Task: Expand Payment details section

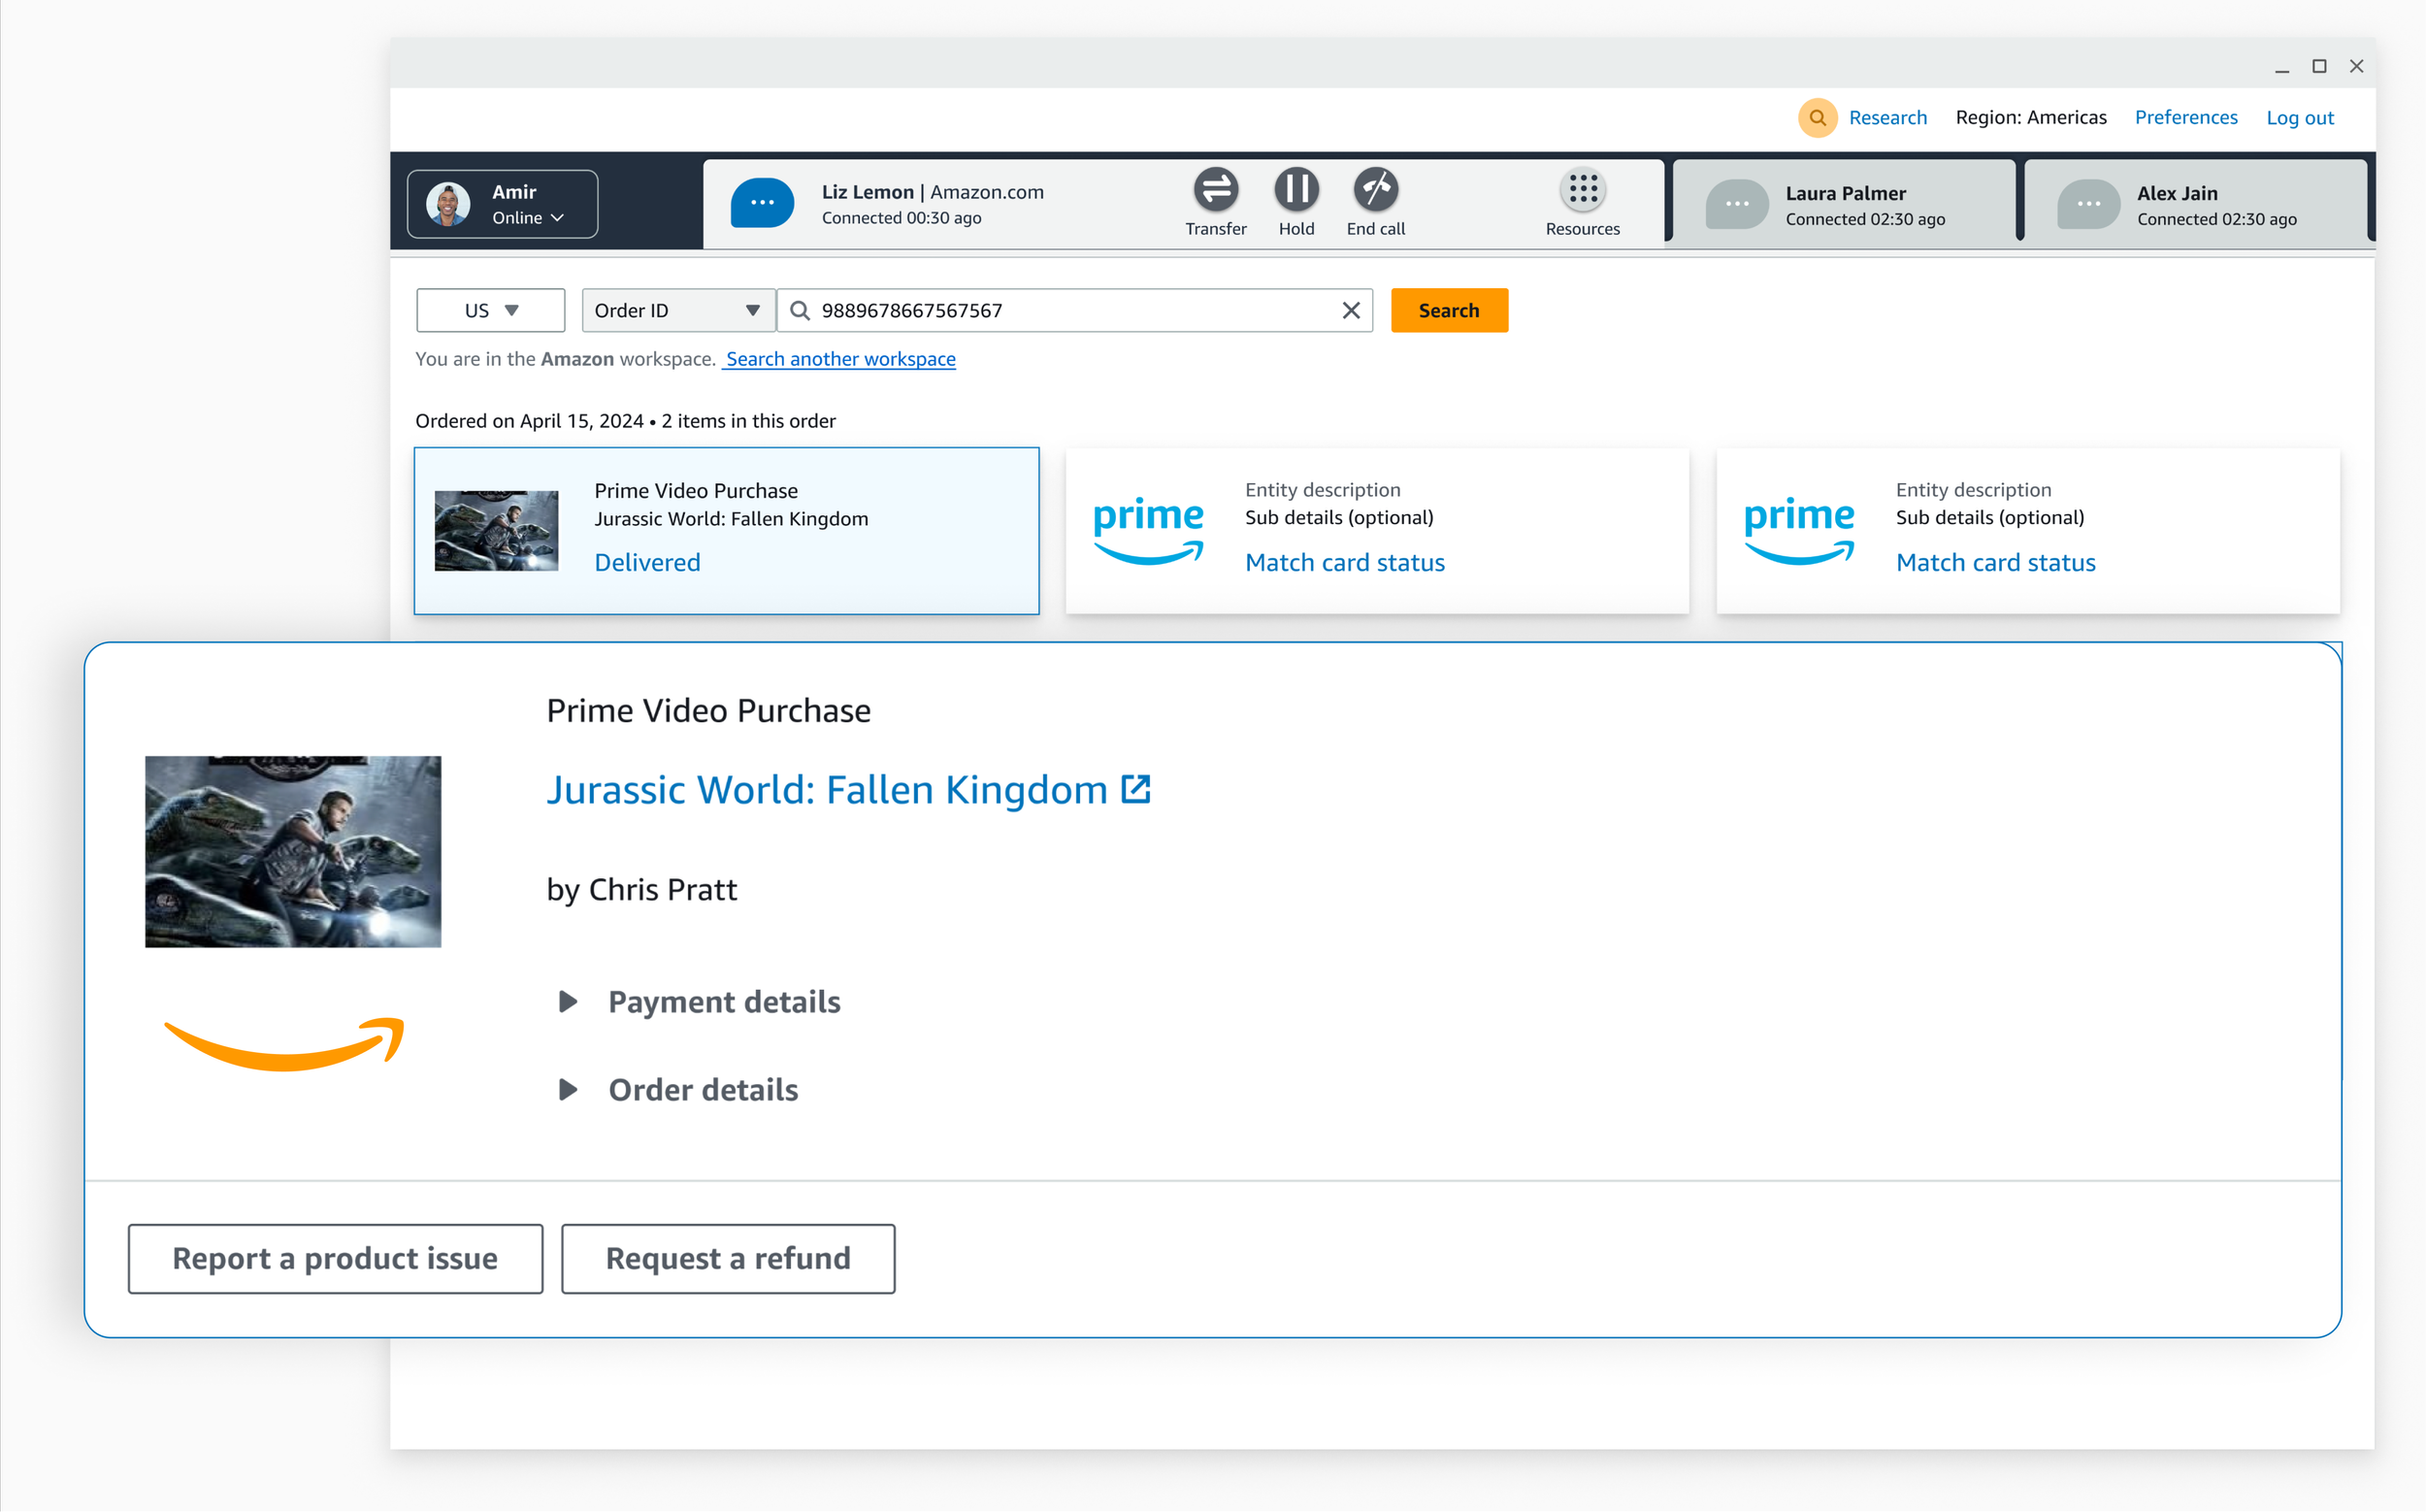Action: (x=568, y=1001)
